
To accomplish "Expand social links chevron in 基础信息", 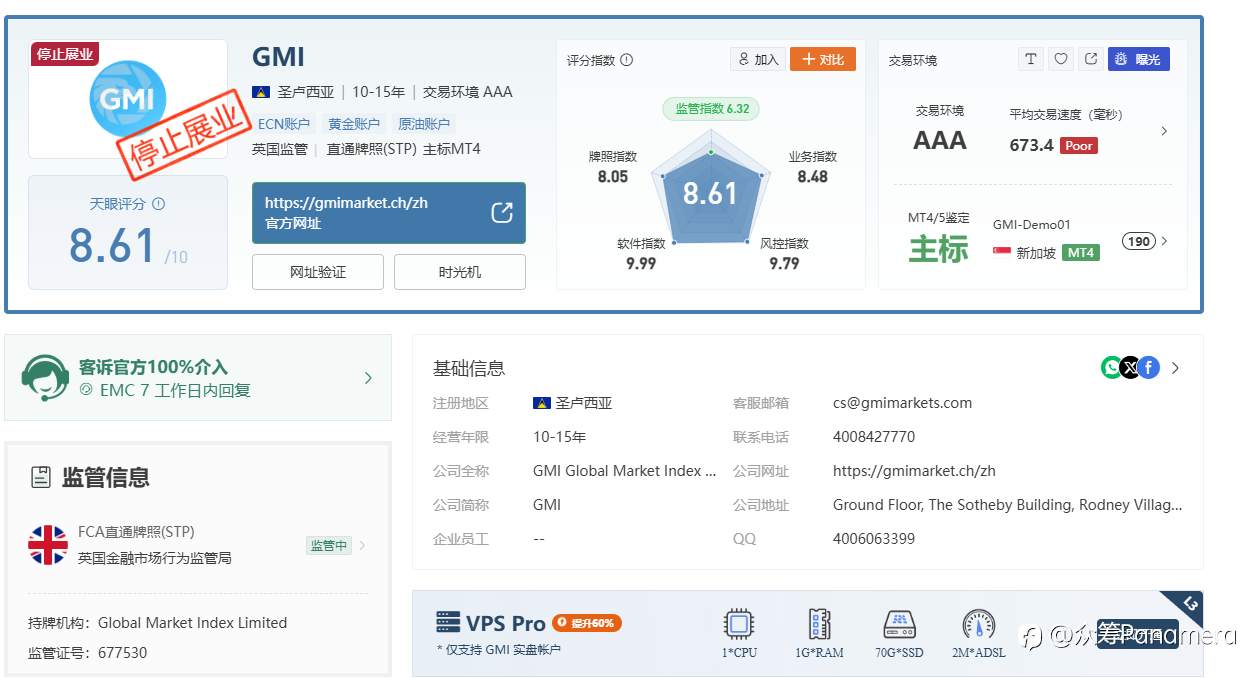I will click(x=1175, y=368).
